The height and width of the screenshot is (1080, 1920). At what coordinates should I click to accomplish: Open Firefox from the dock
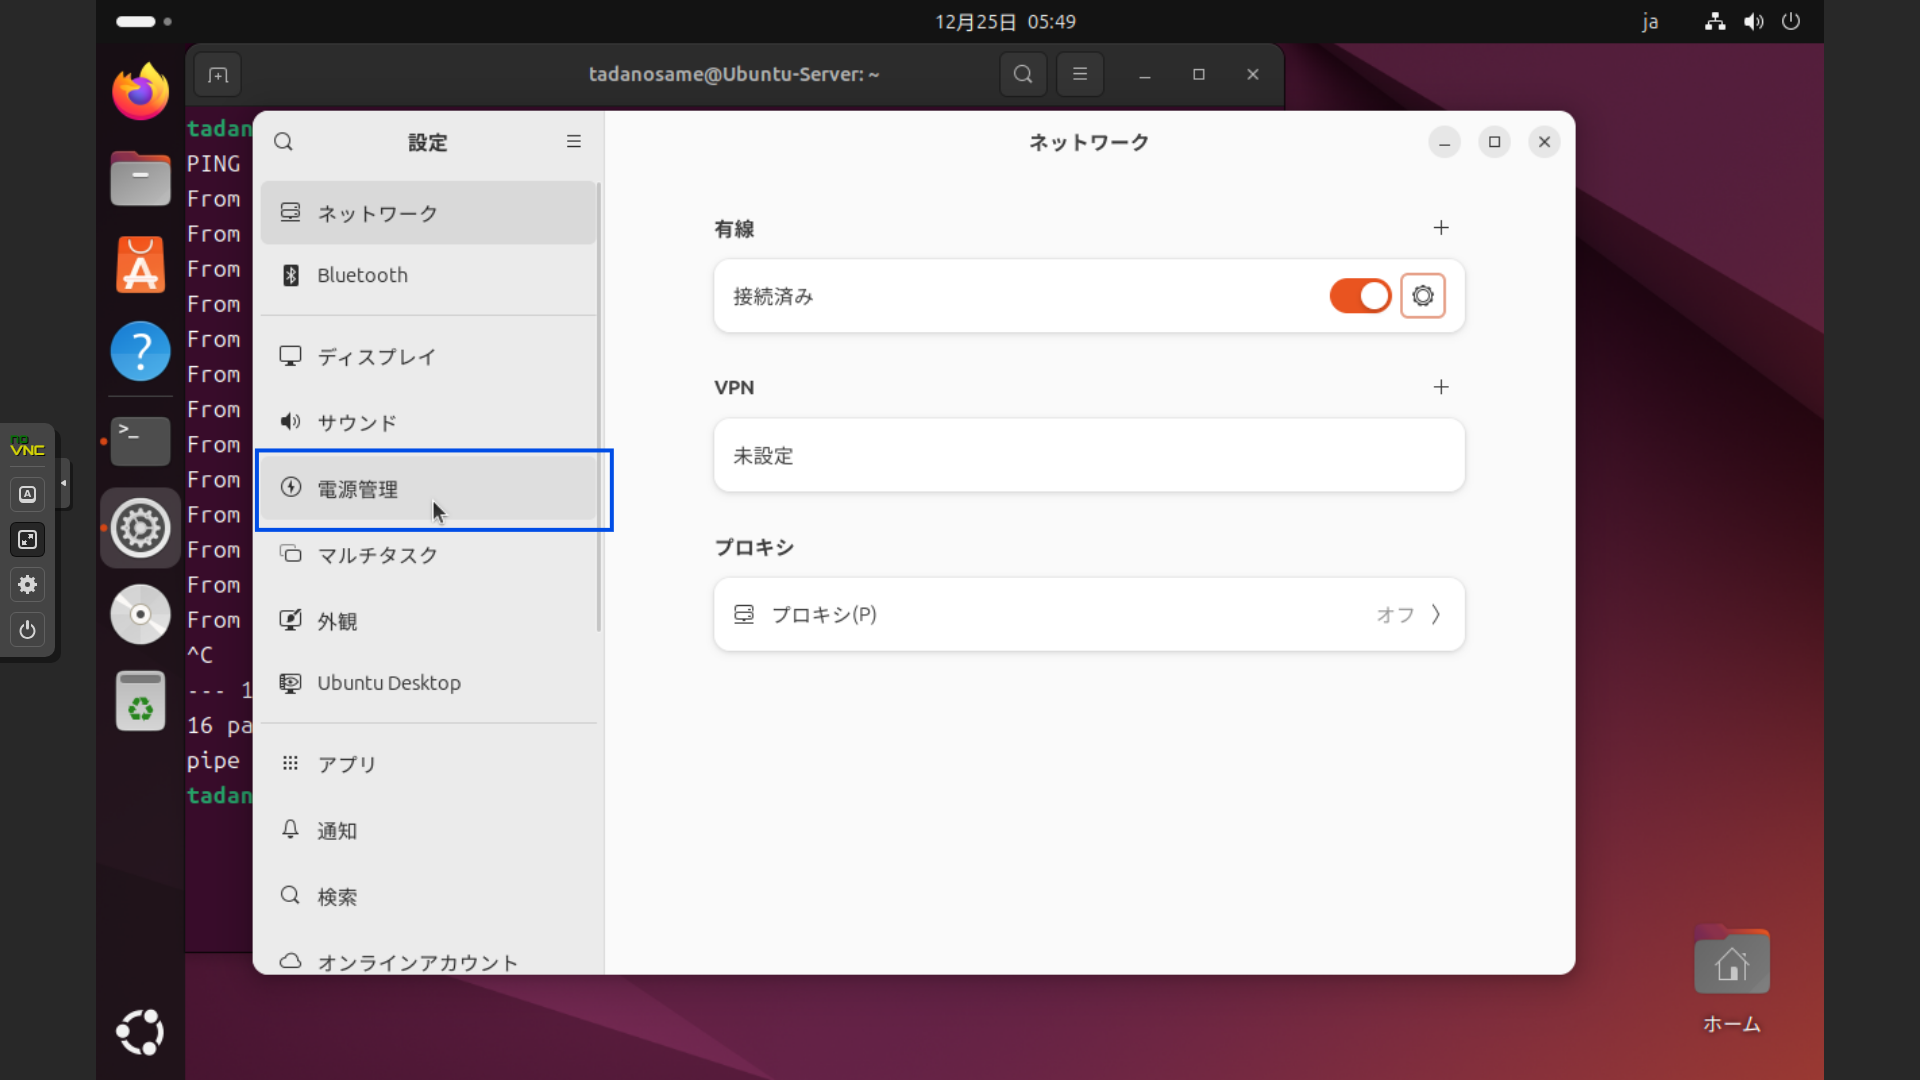(x=140, y=92)
